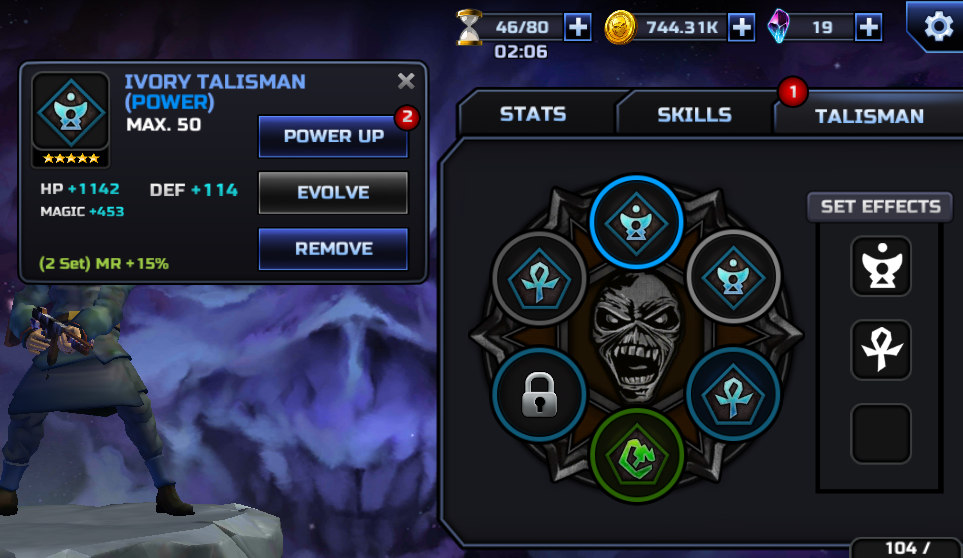View the Ivory set effect icon
Screen dimensions: 963x558
coord(881,266)
